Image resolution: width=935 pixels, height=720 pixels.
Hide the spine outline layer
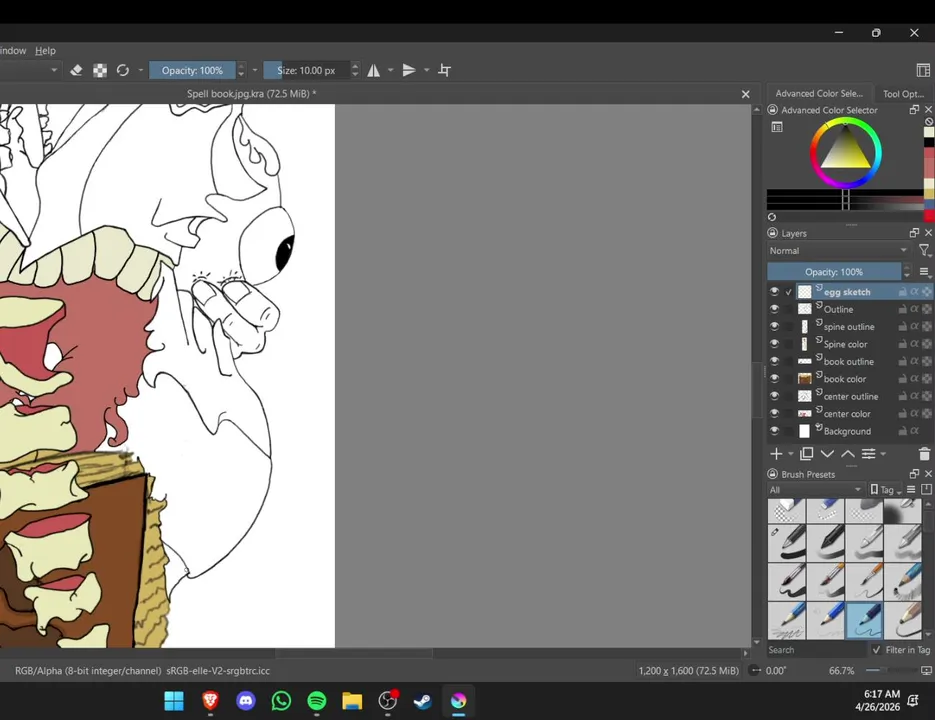tap(774, 326)
